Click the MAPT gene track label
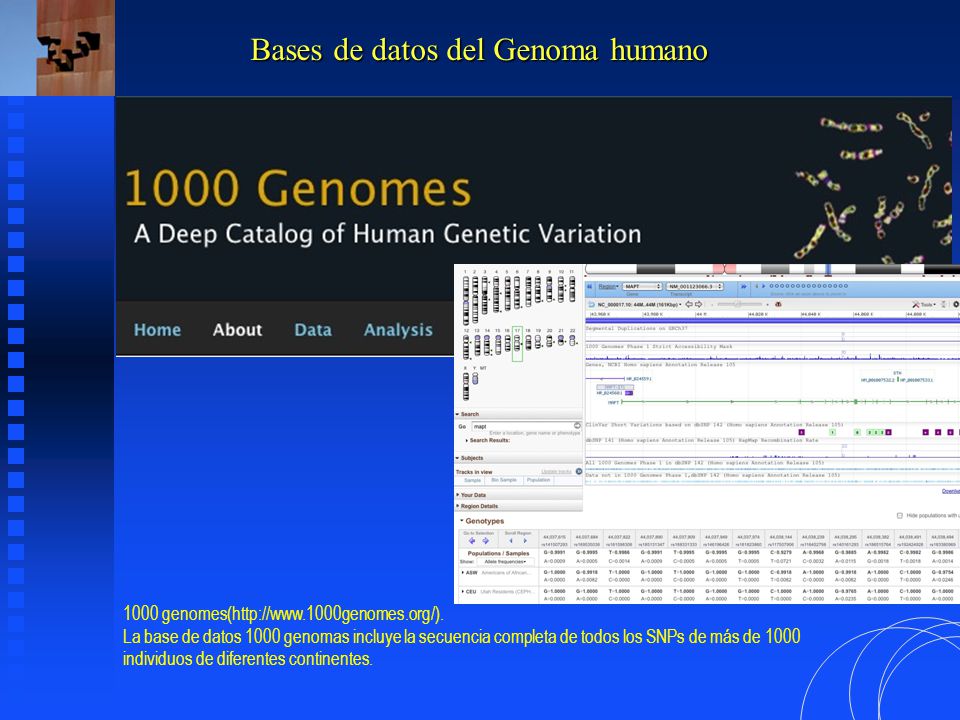The image size is (960, 720). pos(613,403)
